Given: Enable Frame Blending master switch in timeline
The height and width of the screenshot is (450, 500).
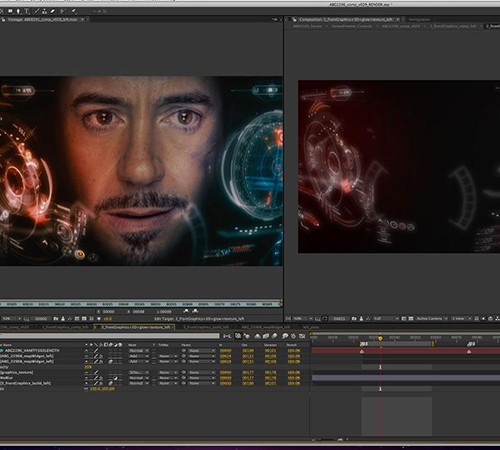Looking at the screenshot, I should pos(266,336).
